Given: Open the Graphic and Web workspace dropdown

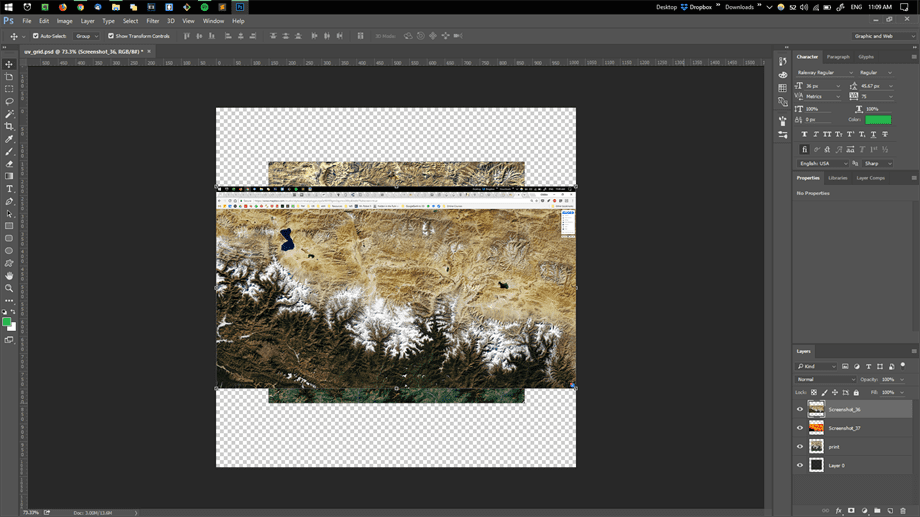Looking at the screenshot, I should tap(884, 36).
